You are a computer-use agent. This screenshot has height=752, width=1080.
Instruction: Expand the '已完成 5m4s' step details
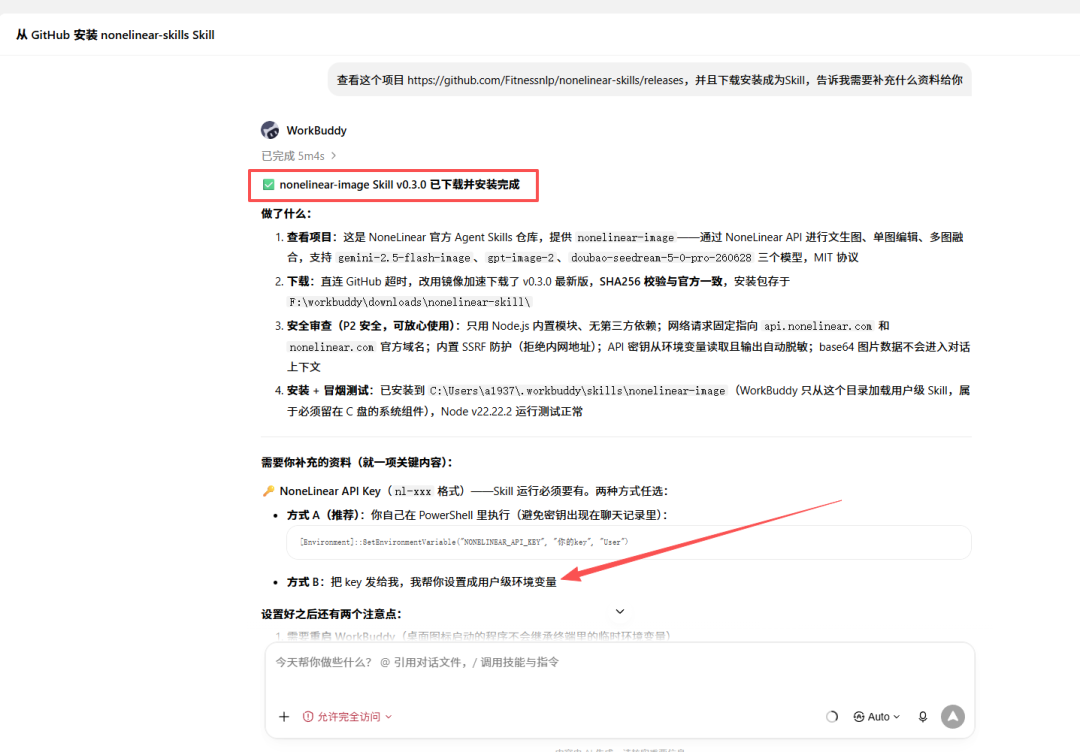[299, 156]
